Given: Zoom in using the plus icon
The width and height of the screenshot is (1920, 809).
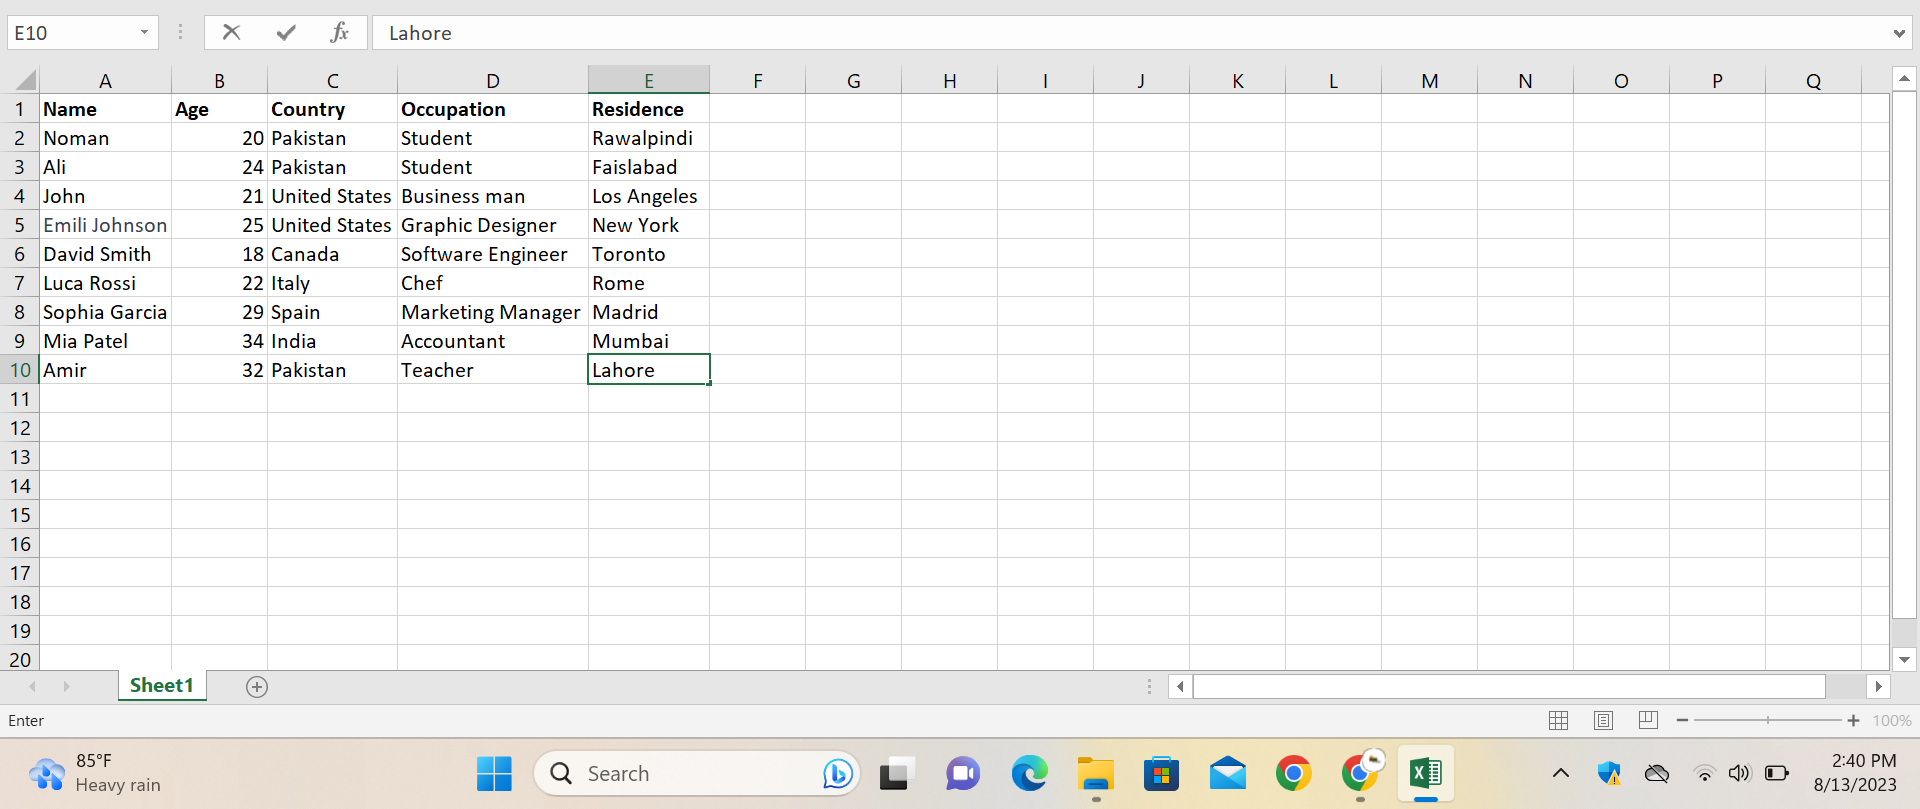Looking at the screenshot, I should click(1853, 720).
